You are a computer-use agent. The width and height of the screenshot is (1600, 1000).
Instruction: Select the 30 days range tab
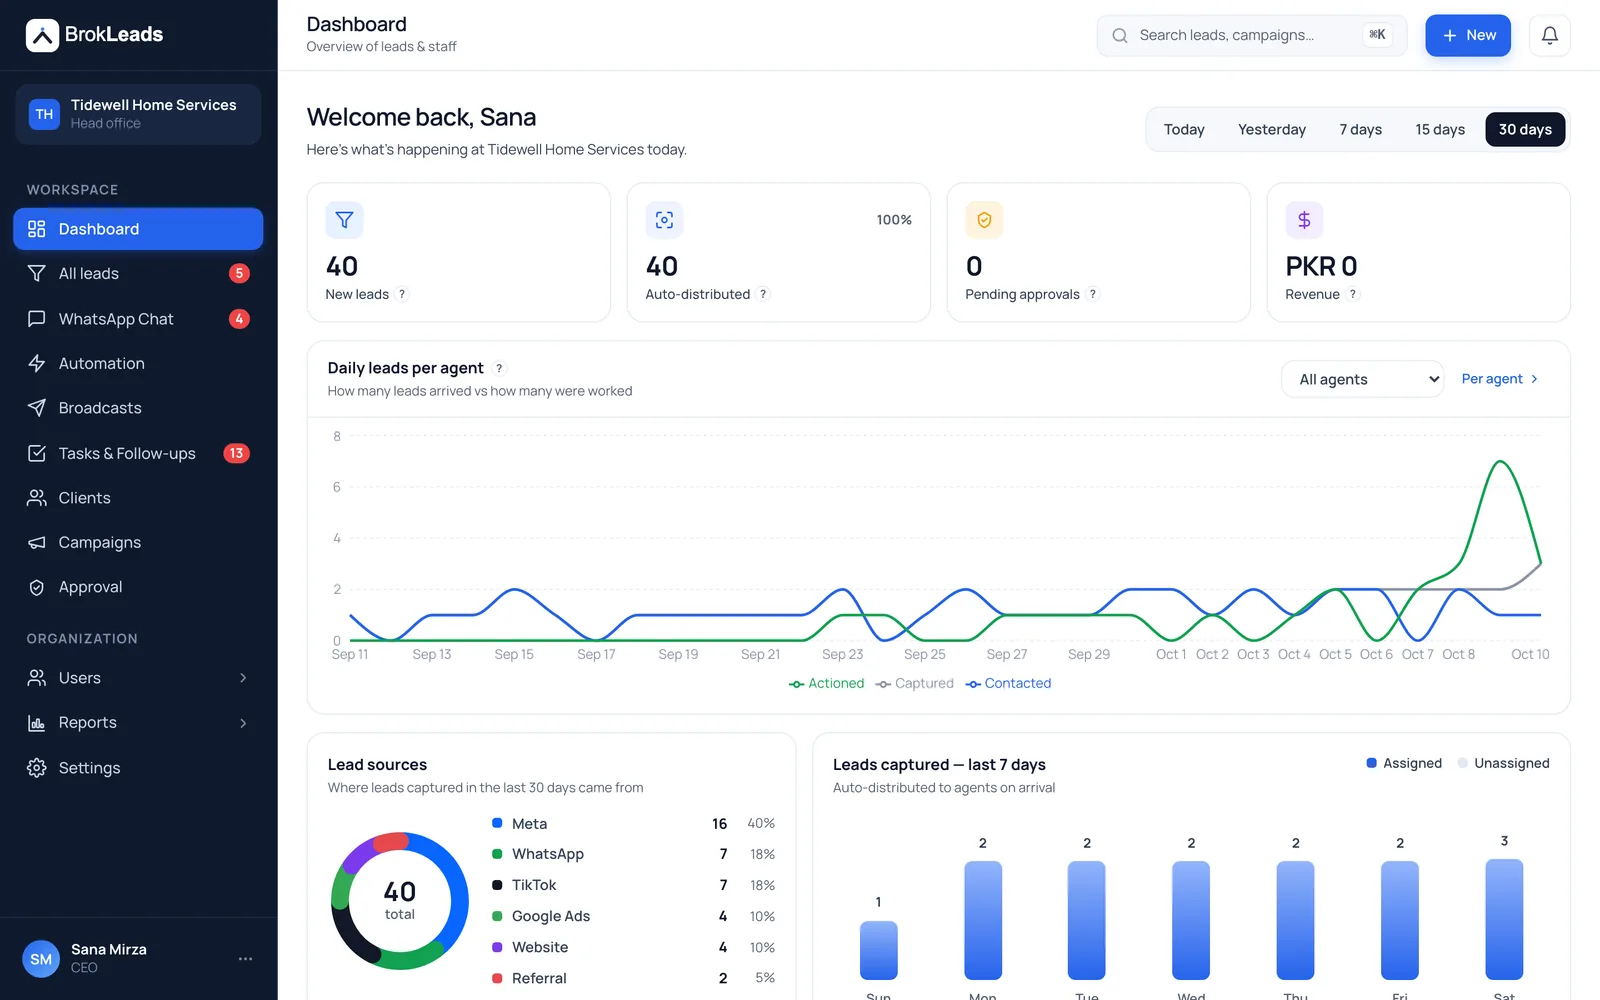click(1525, 129)
